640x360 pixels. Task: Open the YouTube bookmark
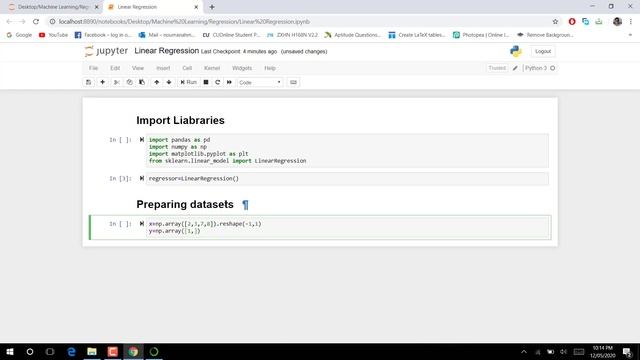point(53,35)
